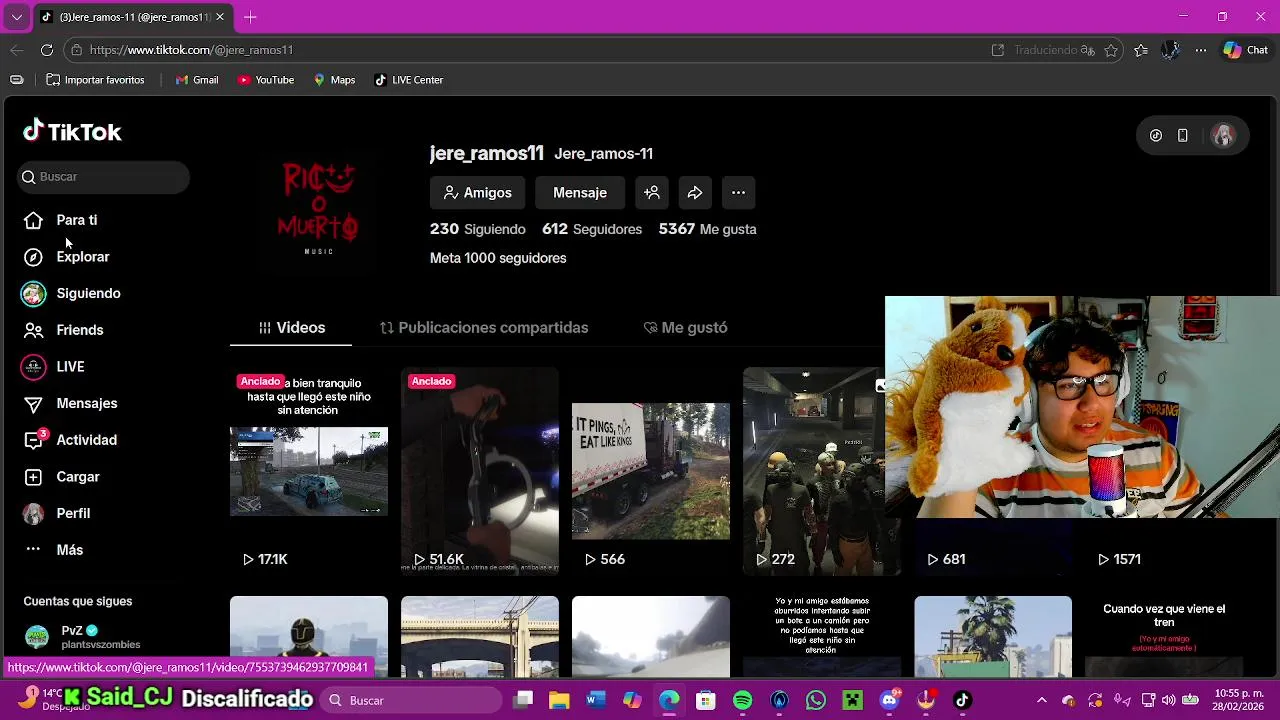The height and width of the screenshot is (720, 1280).
Task: Open pinned video with 17.1K views
Action: click(309, 471)
